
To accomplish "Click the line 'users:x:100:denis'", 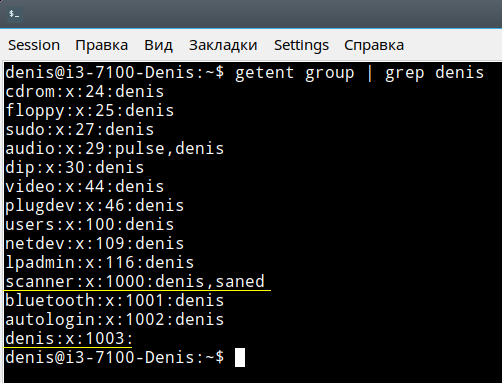I will click(90, 225).
